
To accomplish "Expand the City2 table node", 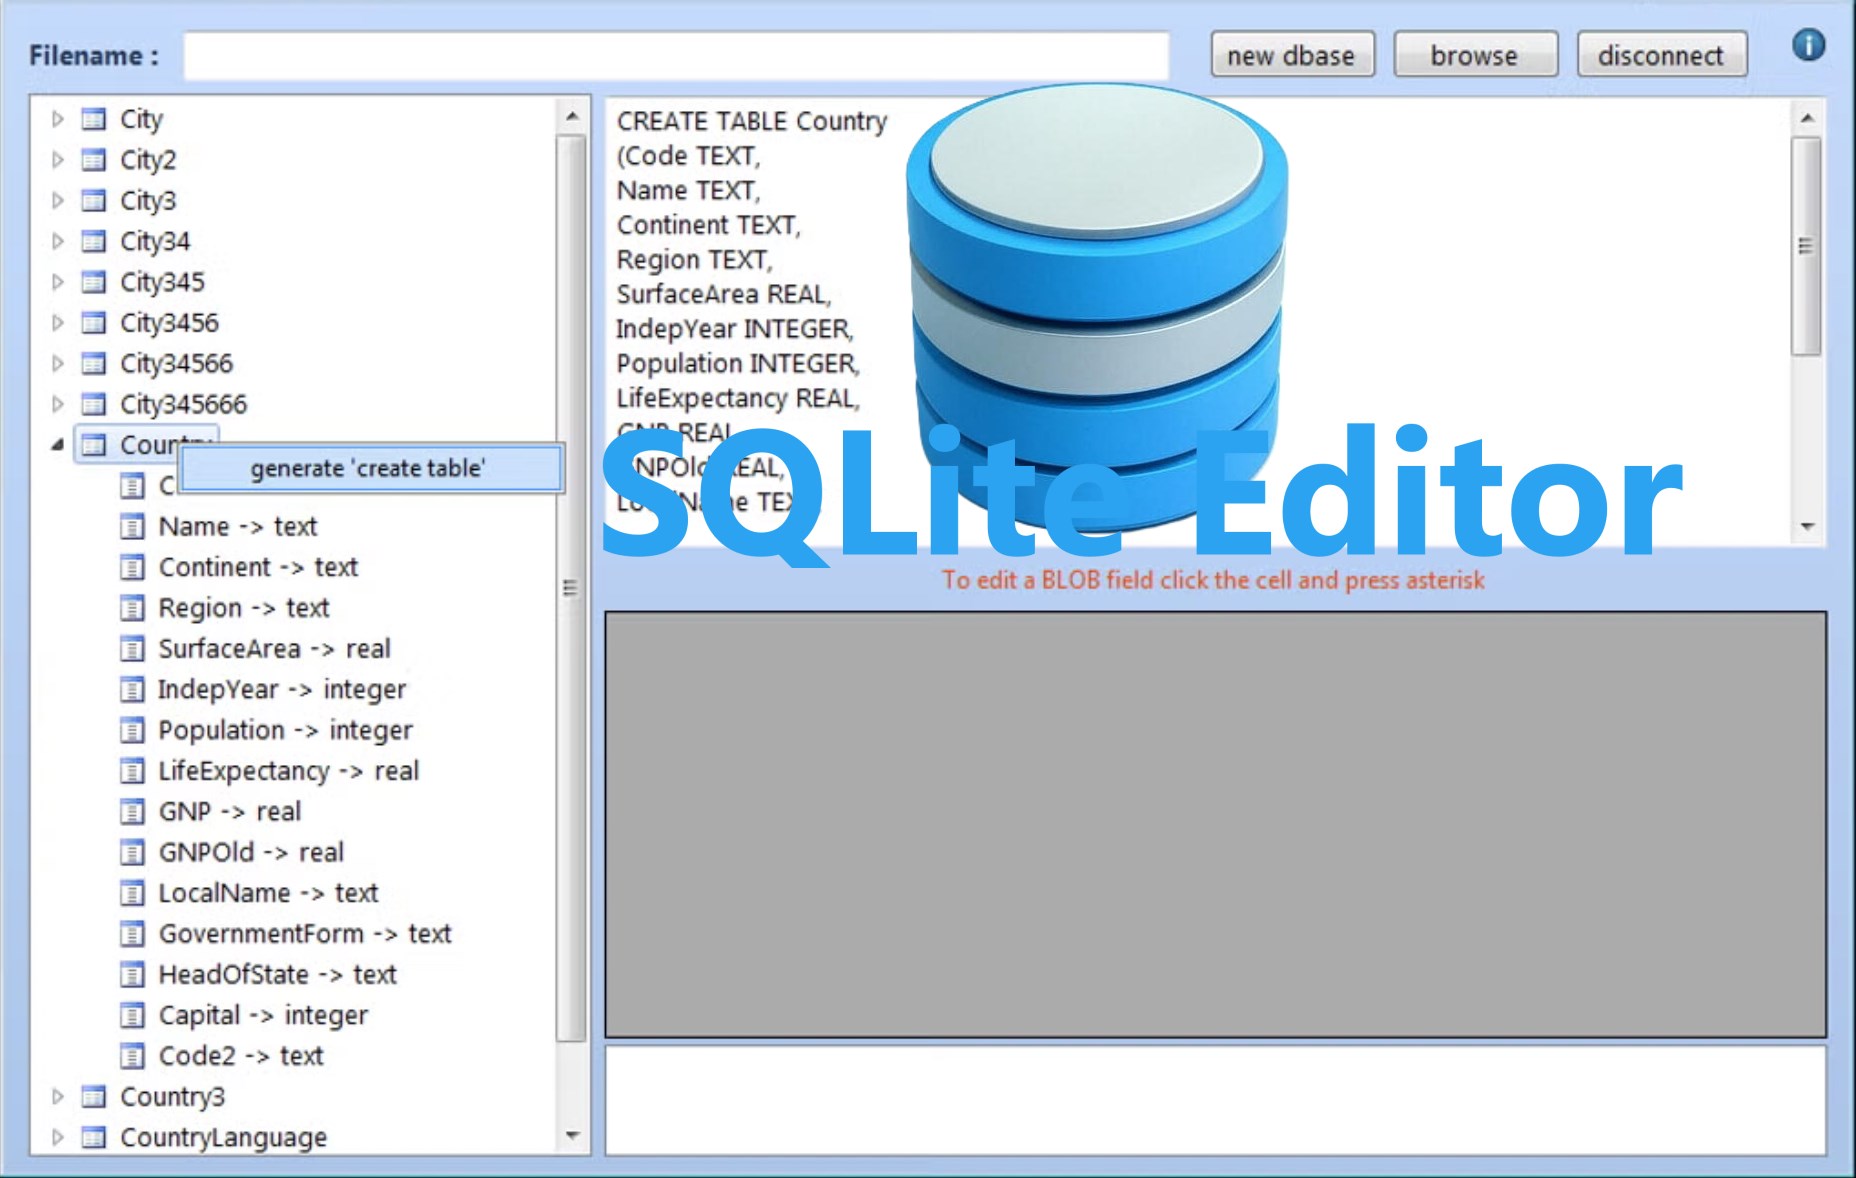I will (58, 160).
